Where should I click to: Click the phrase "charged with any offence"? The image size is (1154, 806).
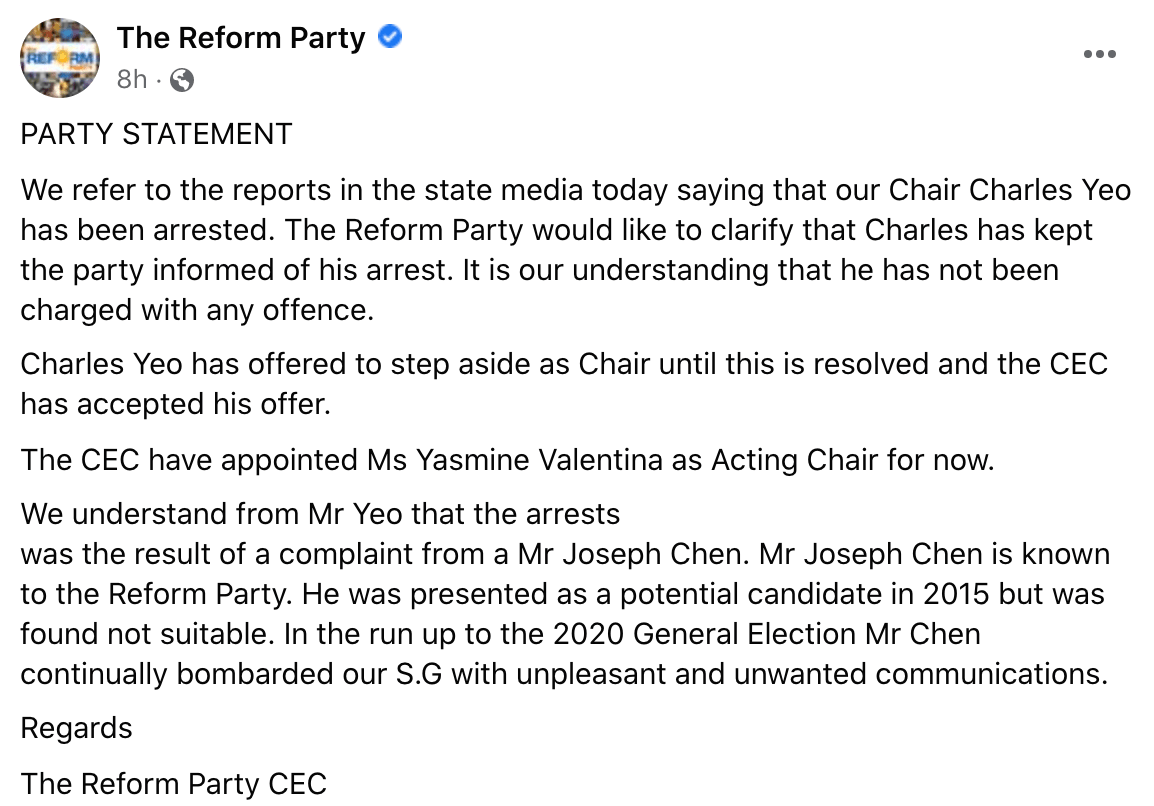195,310
